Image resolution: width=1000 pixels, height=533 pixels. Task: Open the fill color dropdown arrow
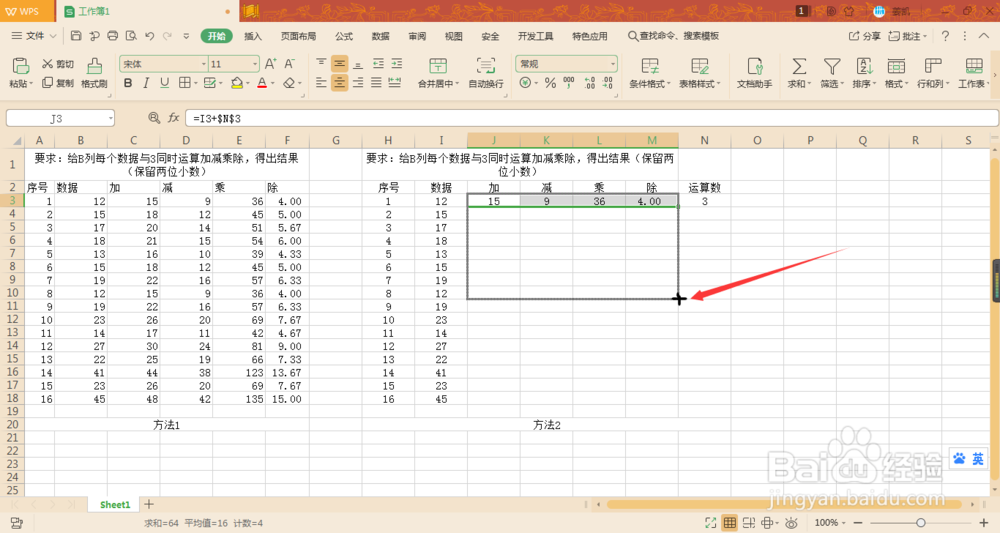click(x=247, y=84)
